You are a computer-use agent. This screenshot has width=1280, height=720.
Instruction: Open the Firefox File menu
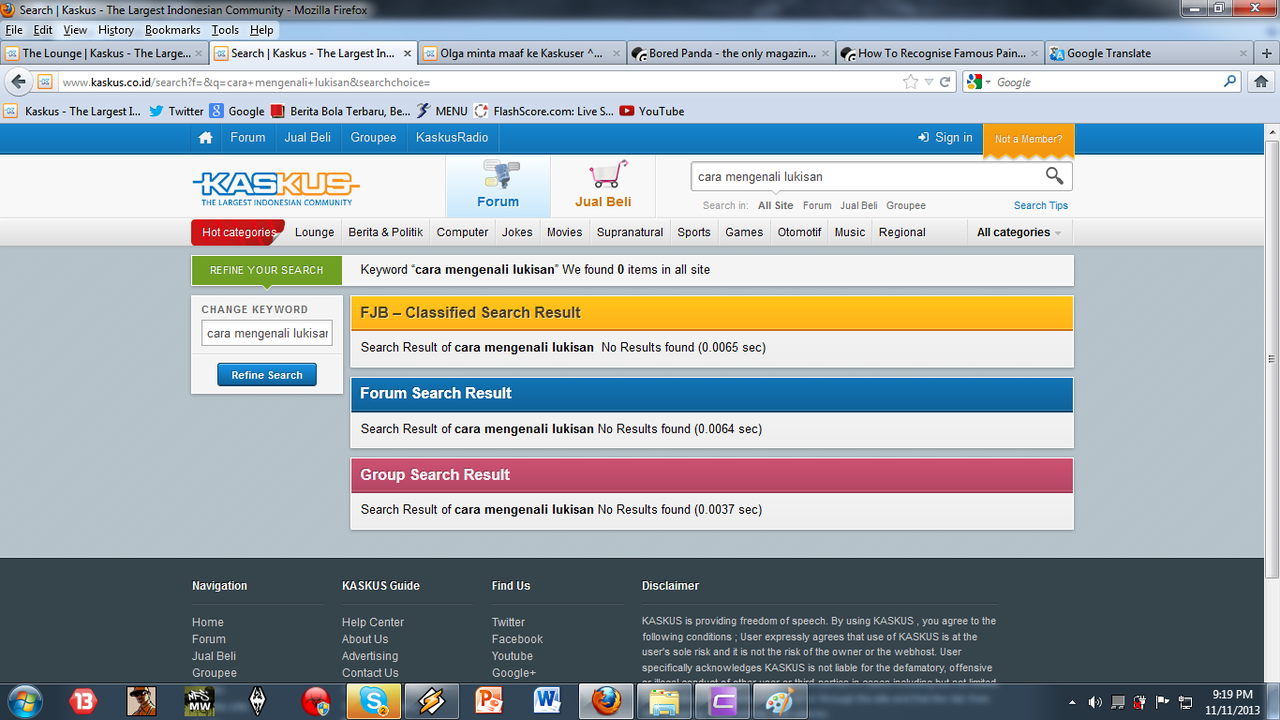pos(14,30)
